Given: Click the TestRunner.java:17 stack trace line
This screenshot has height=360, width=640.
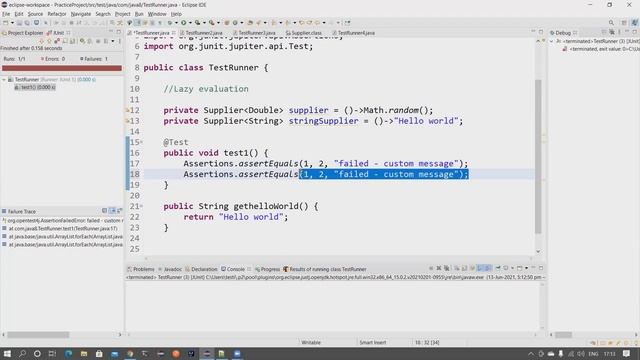Looking at the screenshot, I should click(x=60, y=229).
